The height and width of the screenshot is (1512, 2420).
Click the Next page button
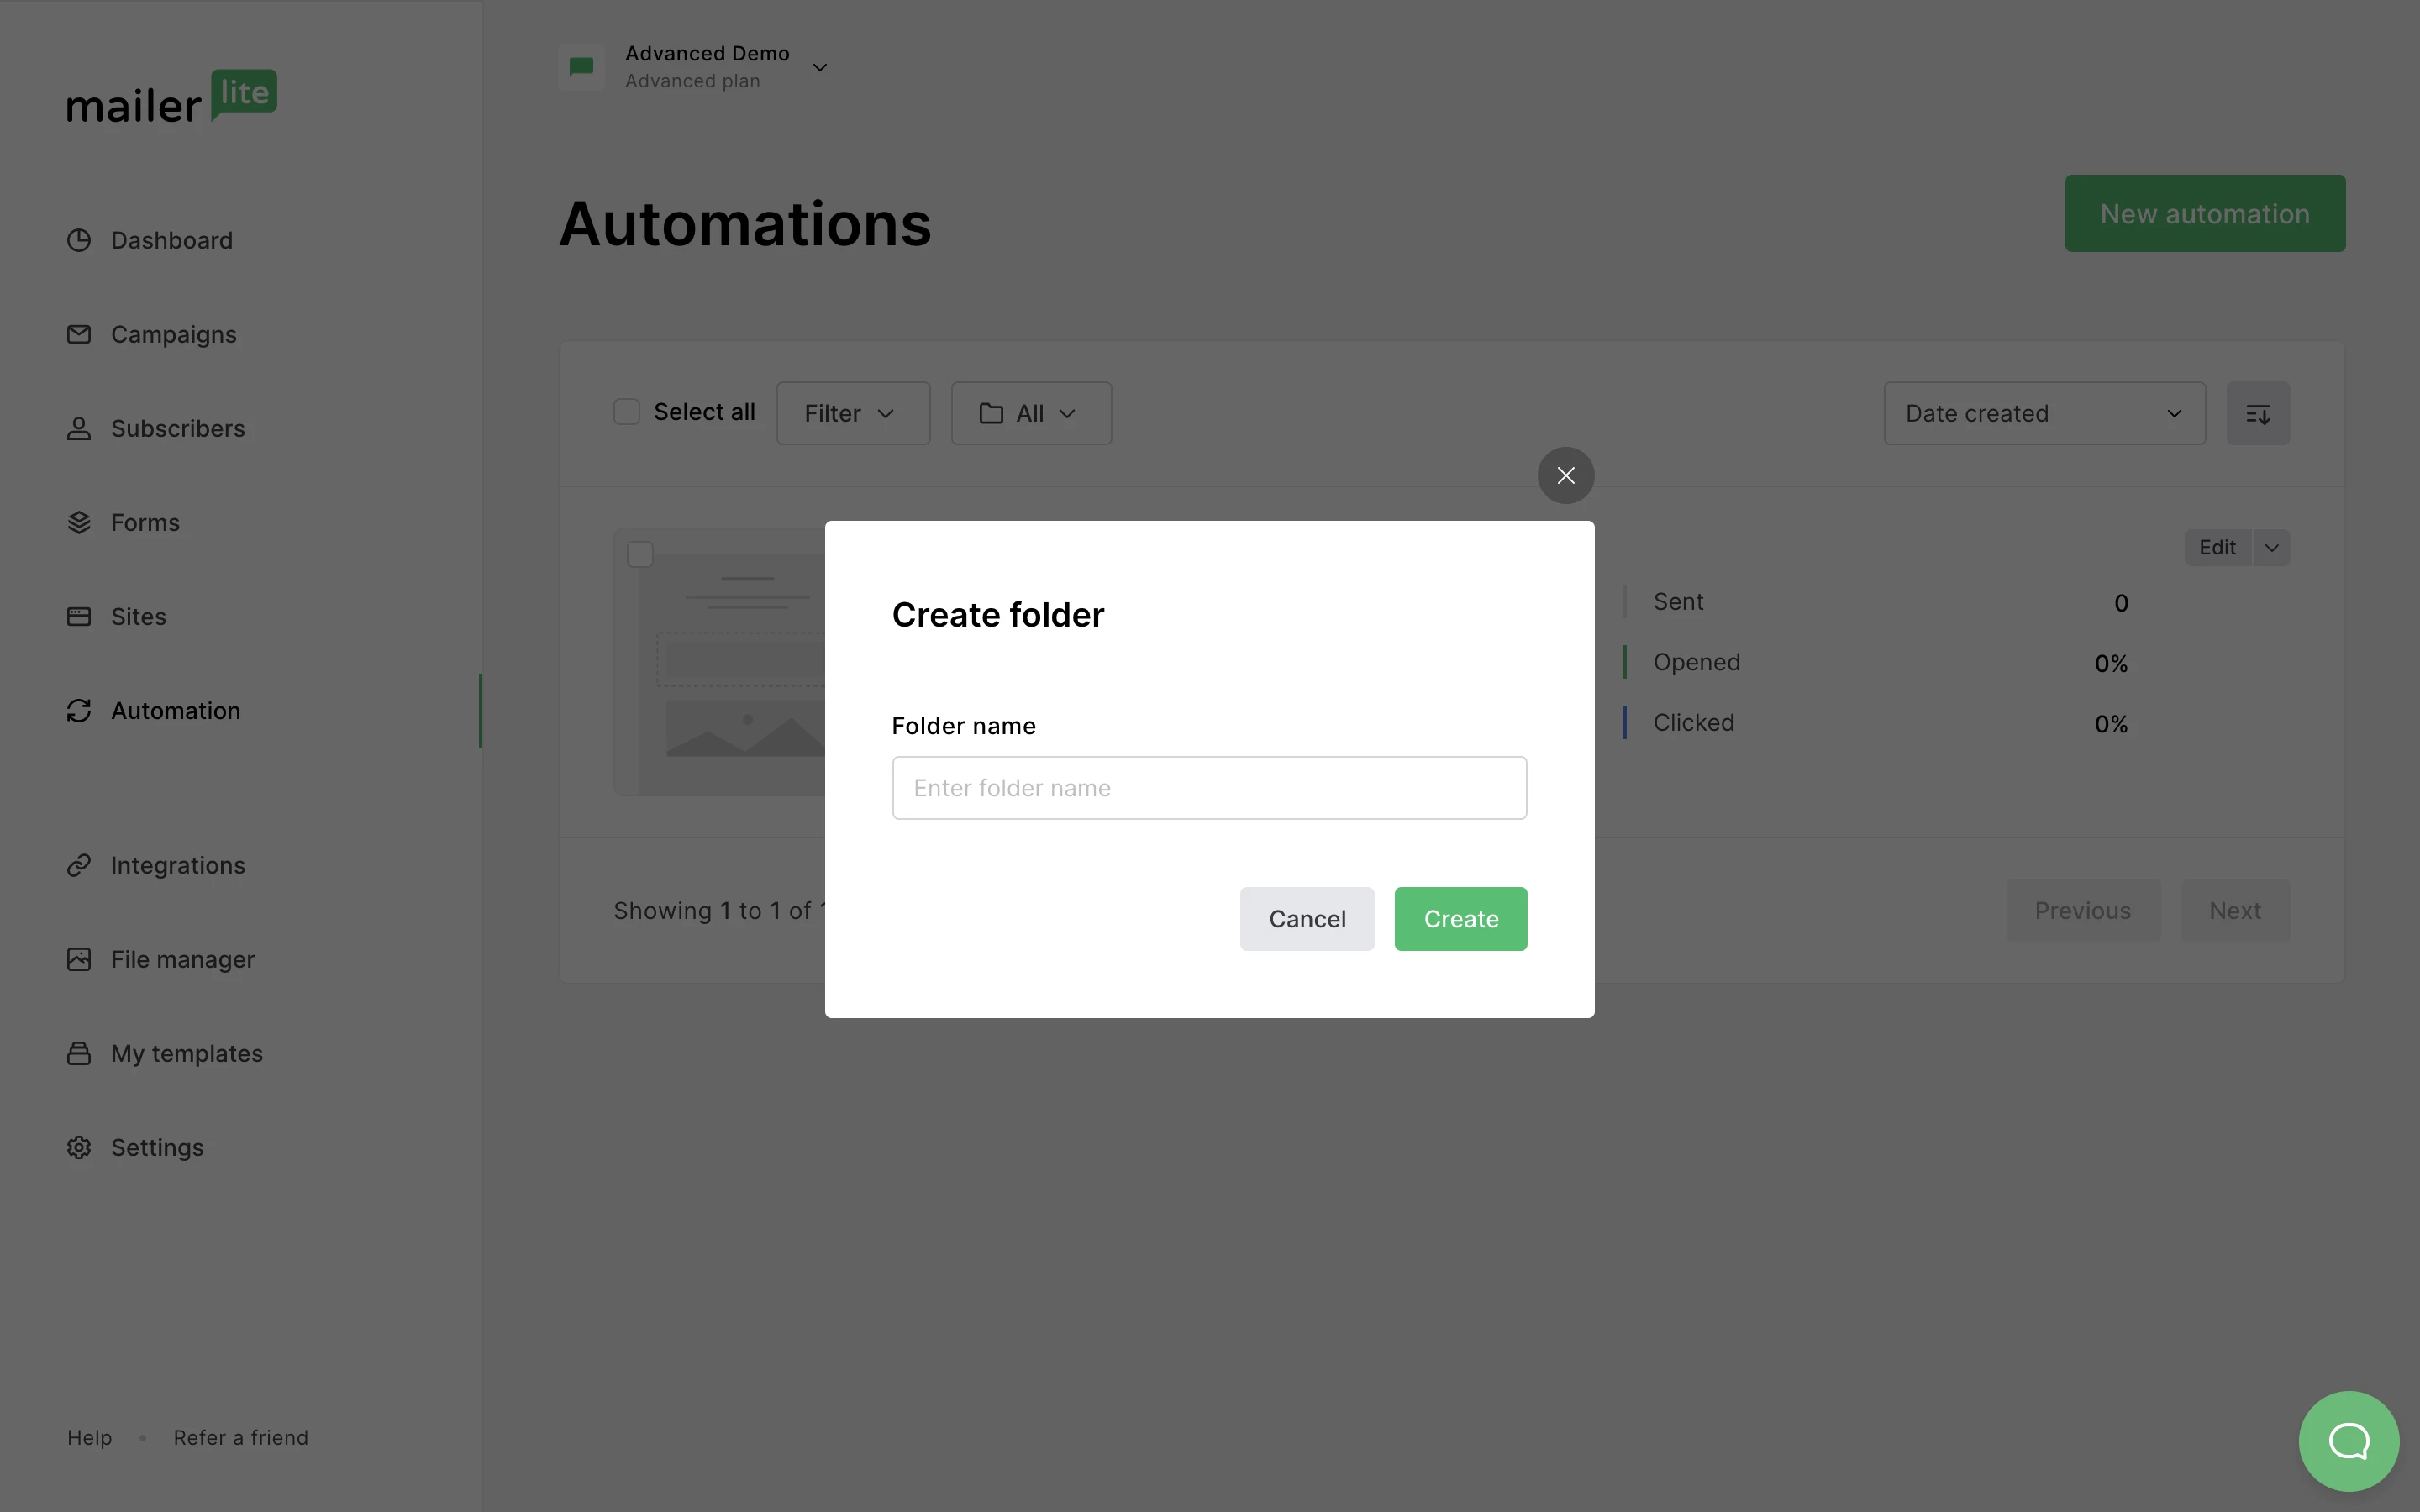(x=2234, y=910)
